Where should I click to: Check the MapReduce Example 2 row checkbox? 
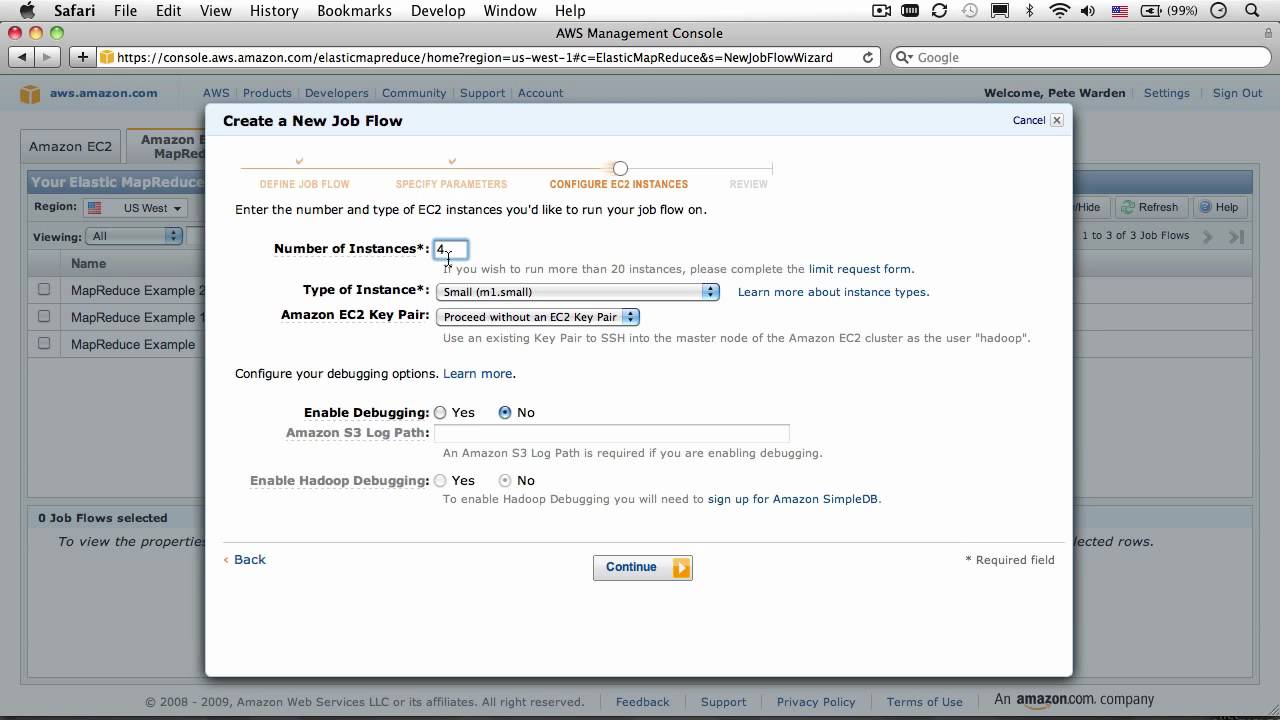point(43,289)
